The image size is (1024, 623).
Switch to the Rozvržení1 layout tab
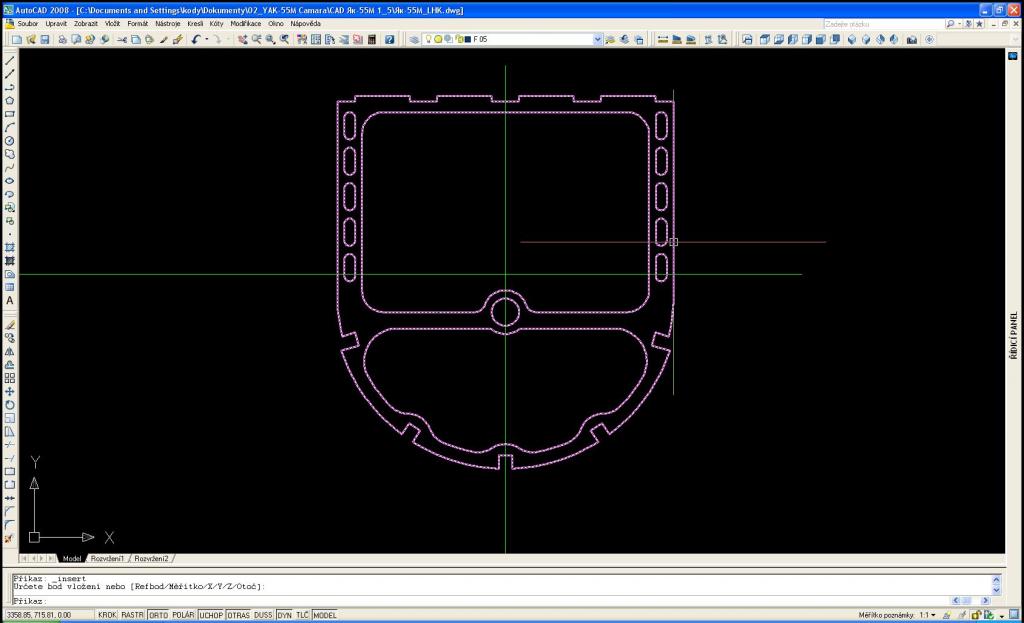coord(108,558)
